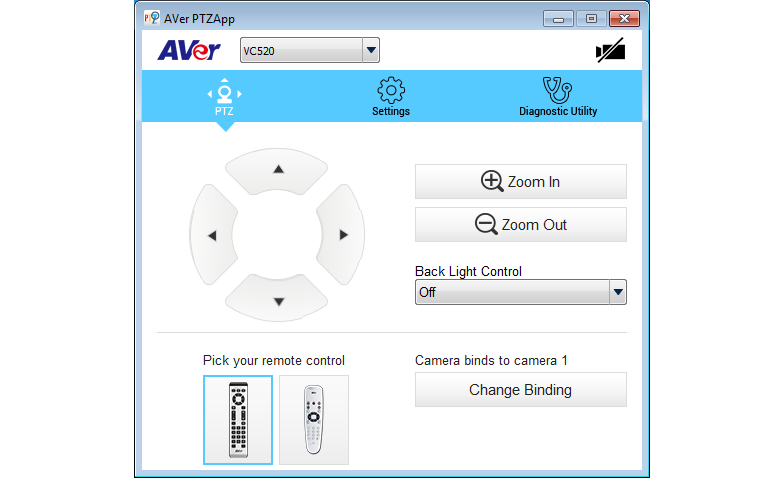784x478 pixels.
Task: Open the Settings tab
Action: pos(390,98)
